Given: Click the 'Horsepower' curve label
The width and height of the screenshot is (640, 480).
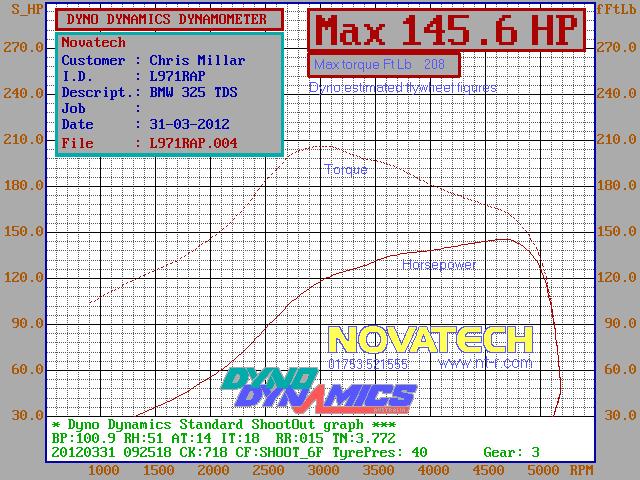Looking at the screenshot, I should pos(439,265).
